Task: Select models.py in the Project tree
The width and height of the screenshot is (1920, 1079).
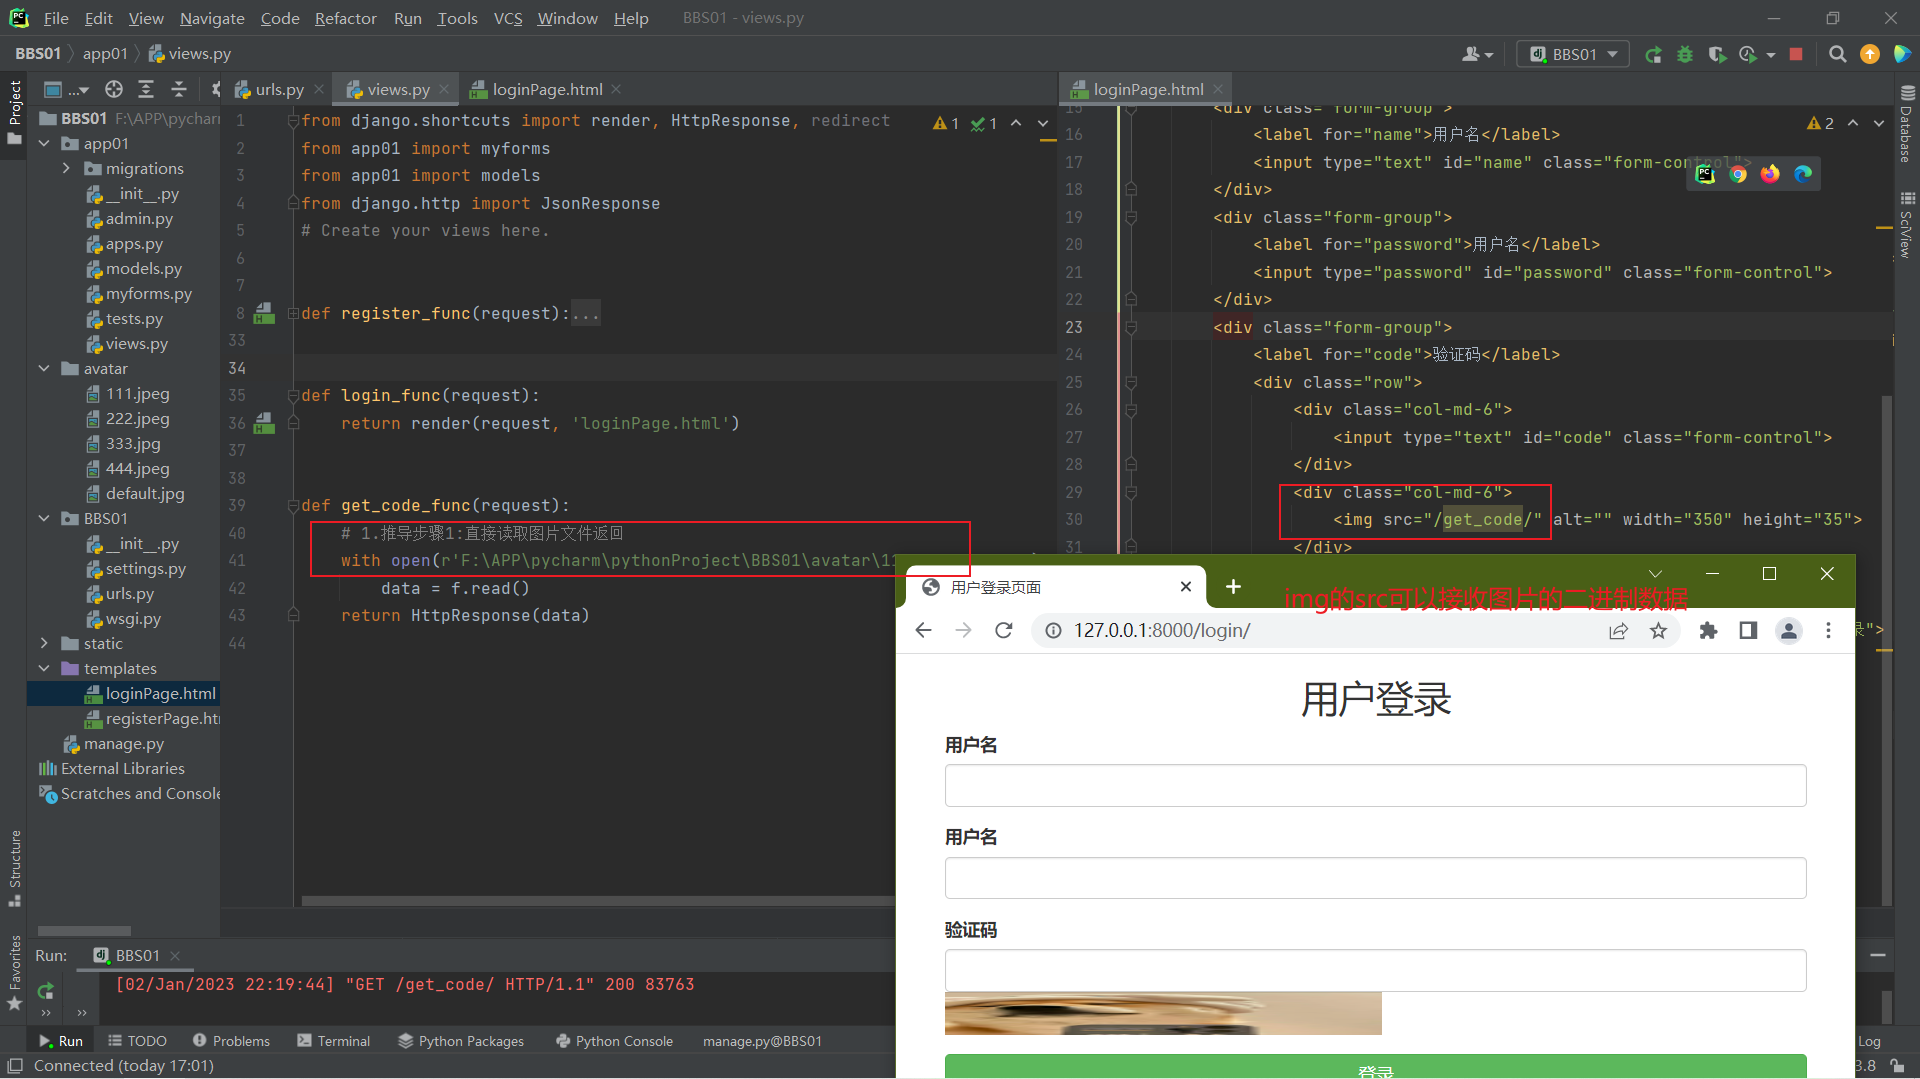Action: [135, 269]
